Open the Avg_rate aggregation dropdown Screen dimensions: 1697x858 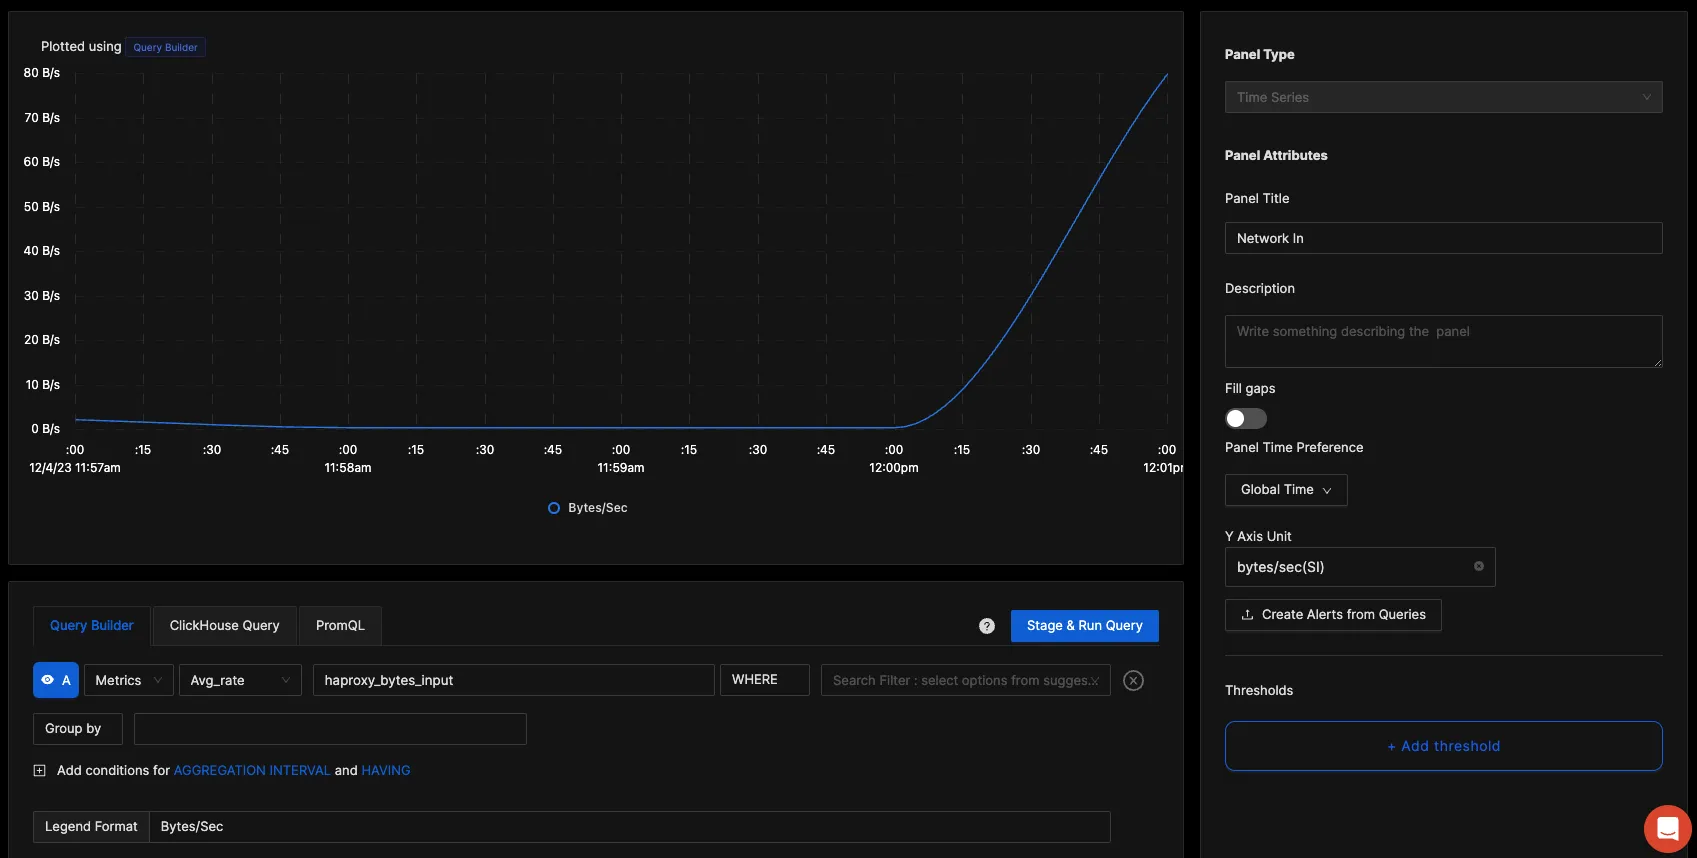pos(240,680)
